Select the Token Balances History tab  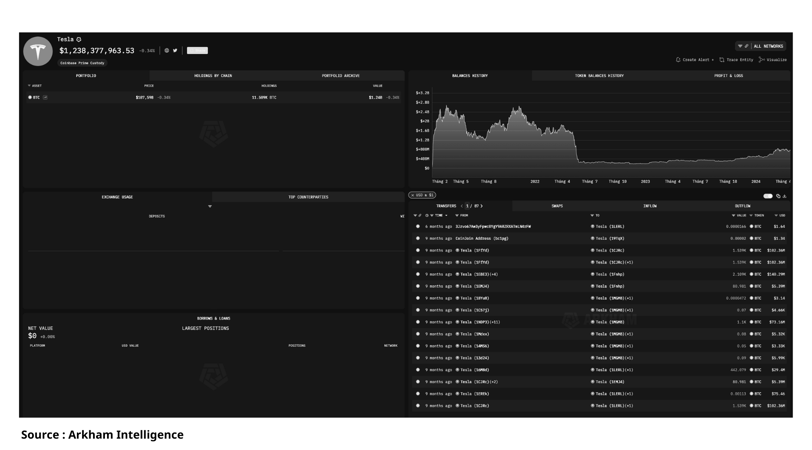599,76
